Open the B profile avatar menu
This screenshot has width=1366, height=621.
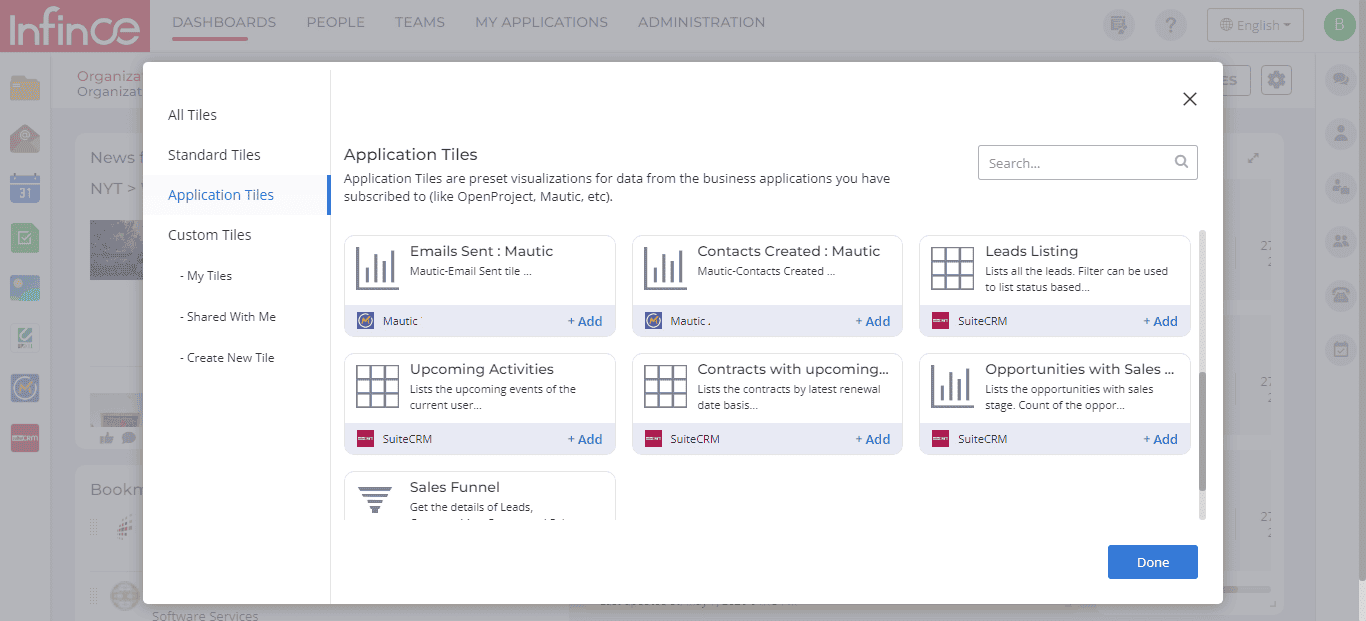coord(1339,24)
